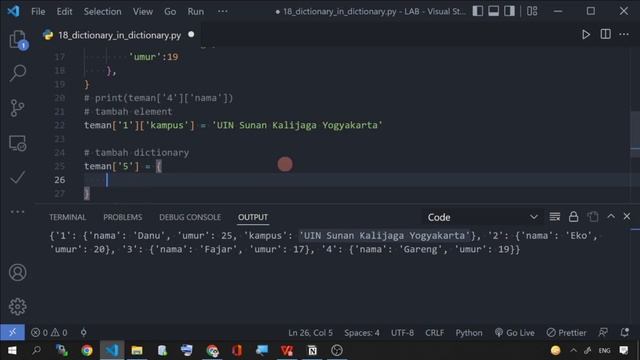Open the Explorer view in activity bar
The image size is (640, 360).
(x=18, y=40)
